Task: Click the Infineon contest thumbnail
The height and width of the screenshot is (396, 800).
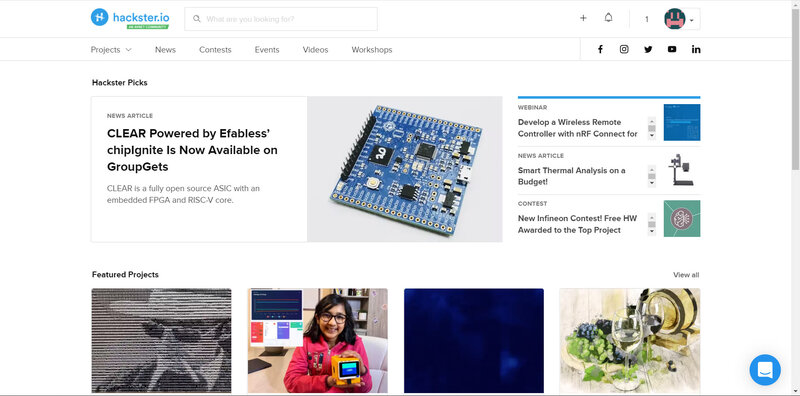Action: (x=682, y=218)
